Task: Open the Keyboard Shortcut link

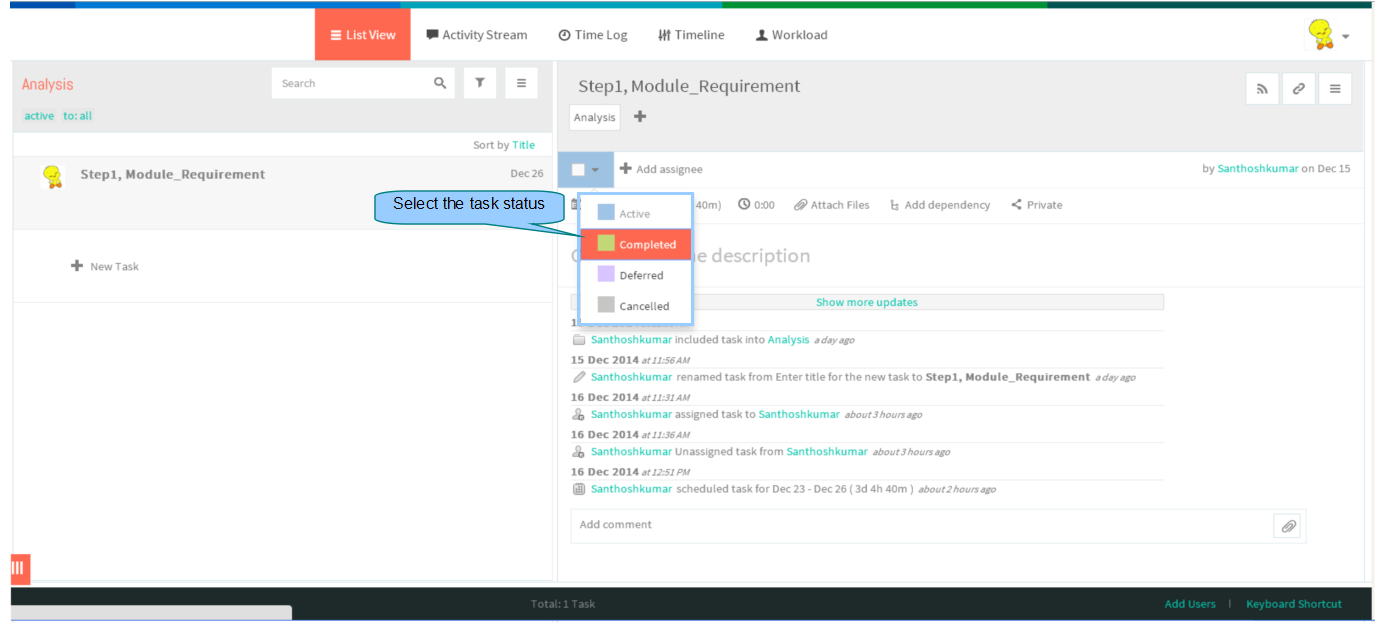Action: pos(1294,604)
